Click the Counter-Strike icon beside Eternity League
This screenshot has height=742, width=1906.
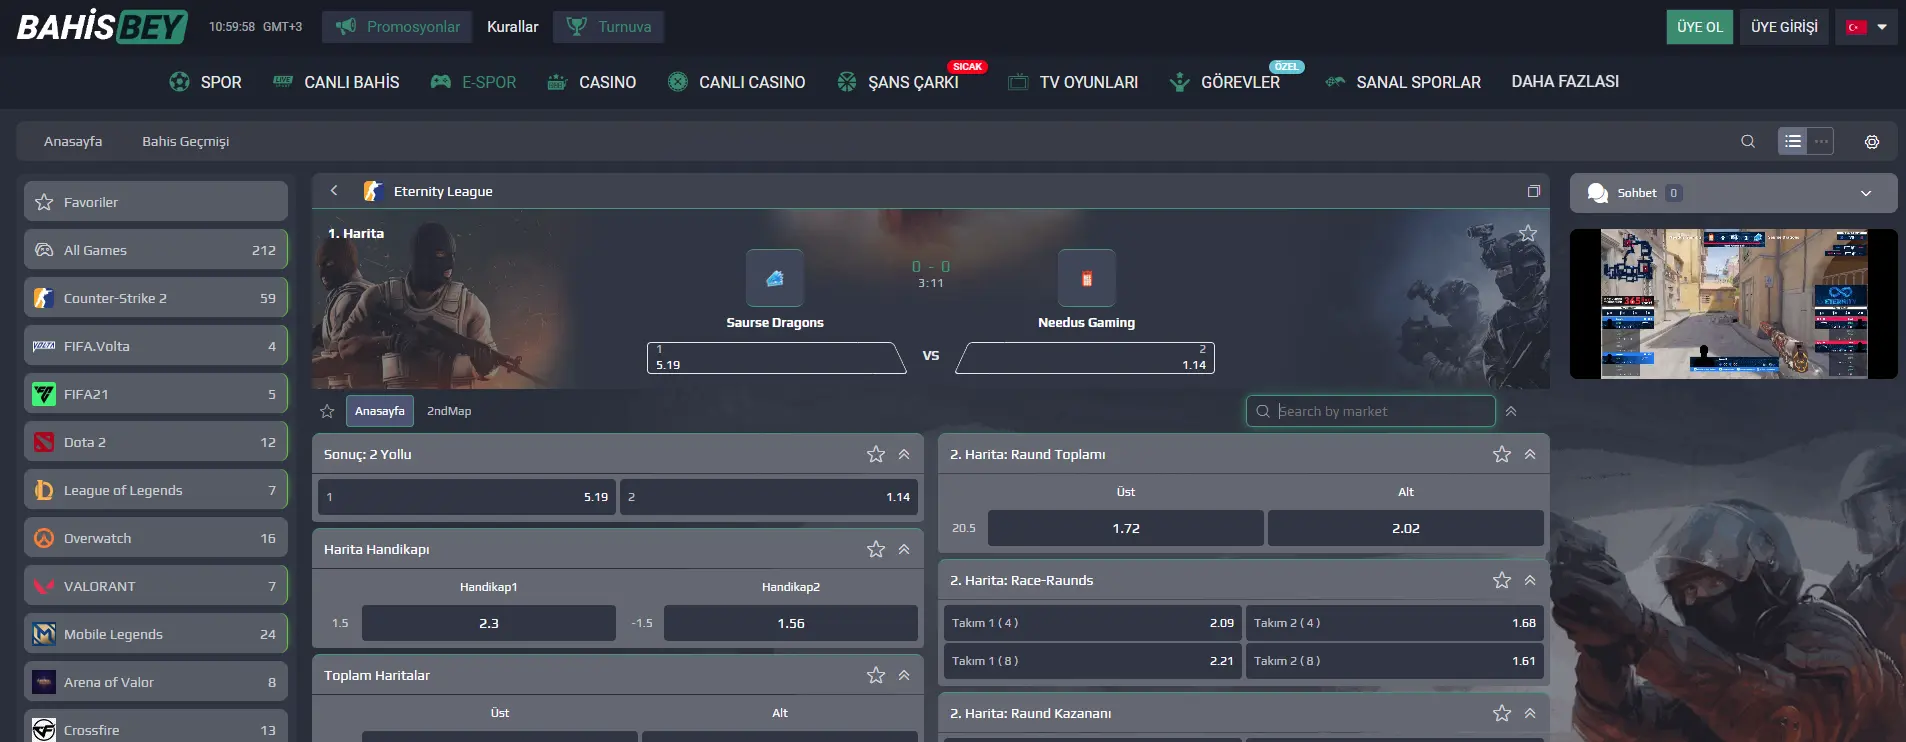373,191
